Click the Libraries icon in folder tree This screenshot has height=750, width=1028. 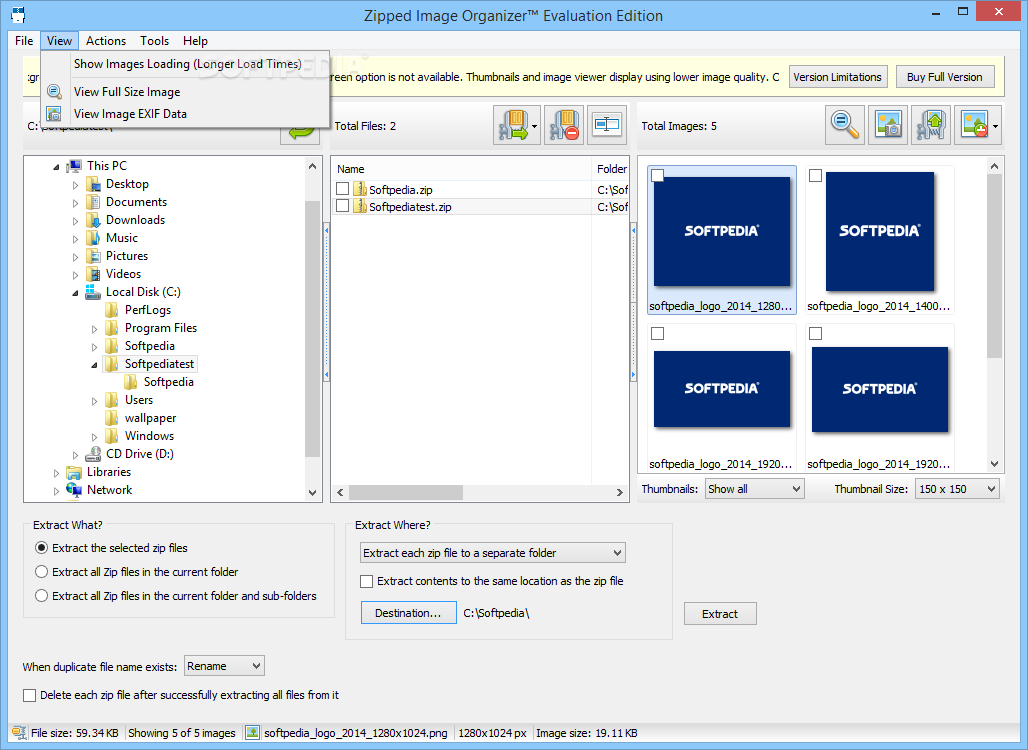coord(74,472)
